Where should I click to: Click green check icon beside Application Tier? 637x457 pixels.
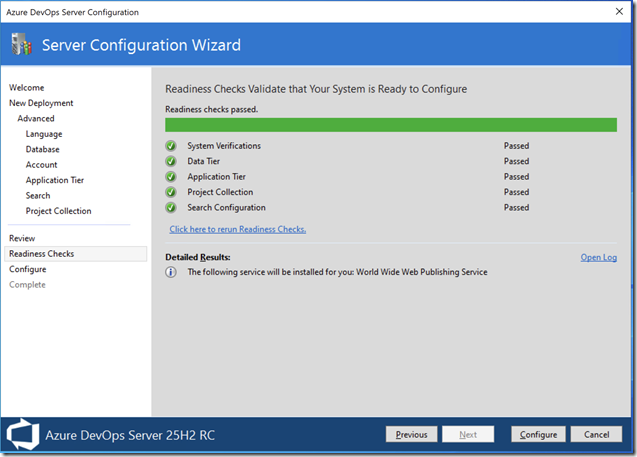coord(171,177)
